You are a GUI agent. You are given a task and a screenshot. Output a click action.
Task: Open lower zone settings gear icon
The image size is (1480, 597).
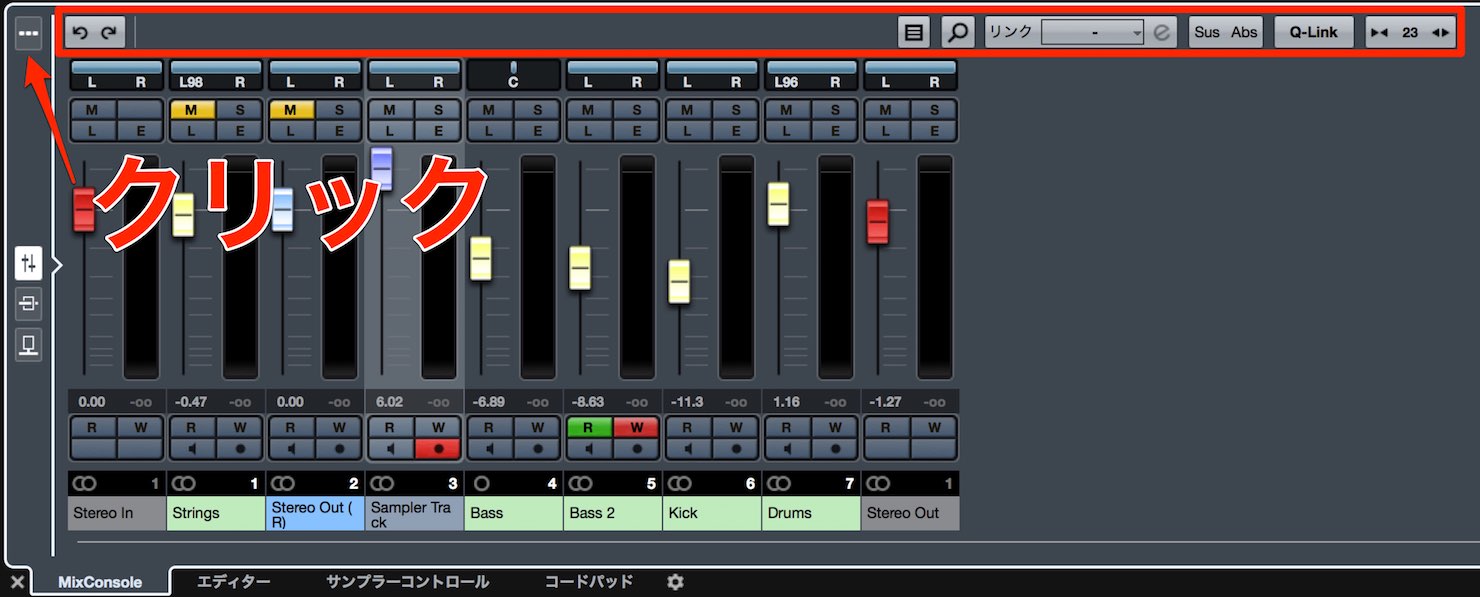point(675,581)
